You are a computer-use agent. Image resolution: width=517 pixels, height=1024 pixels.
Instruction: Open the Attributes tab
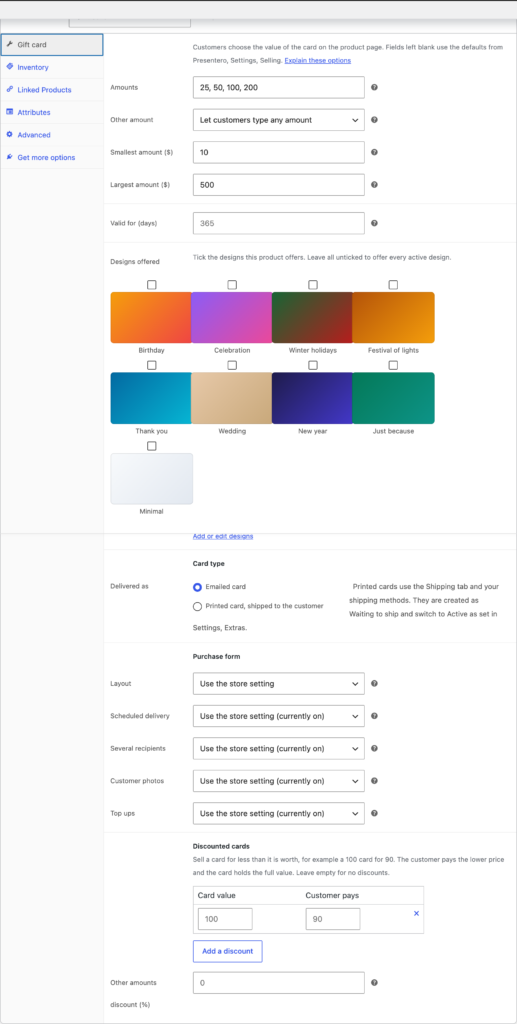coord(52,112)
